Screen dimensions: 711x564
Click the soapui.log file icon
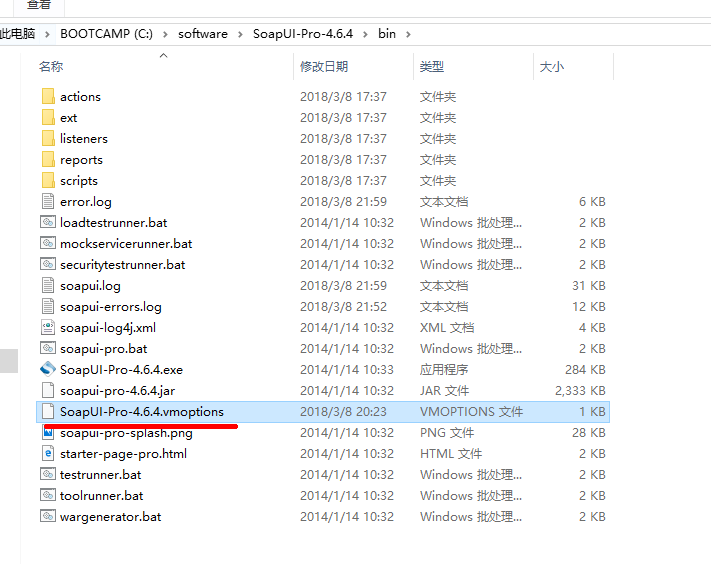coord(48,286)
